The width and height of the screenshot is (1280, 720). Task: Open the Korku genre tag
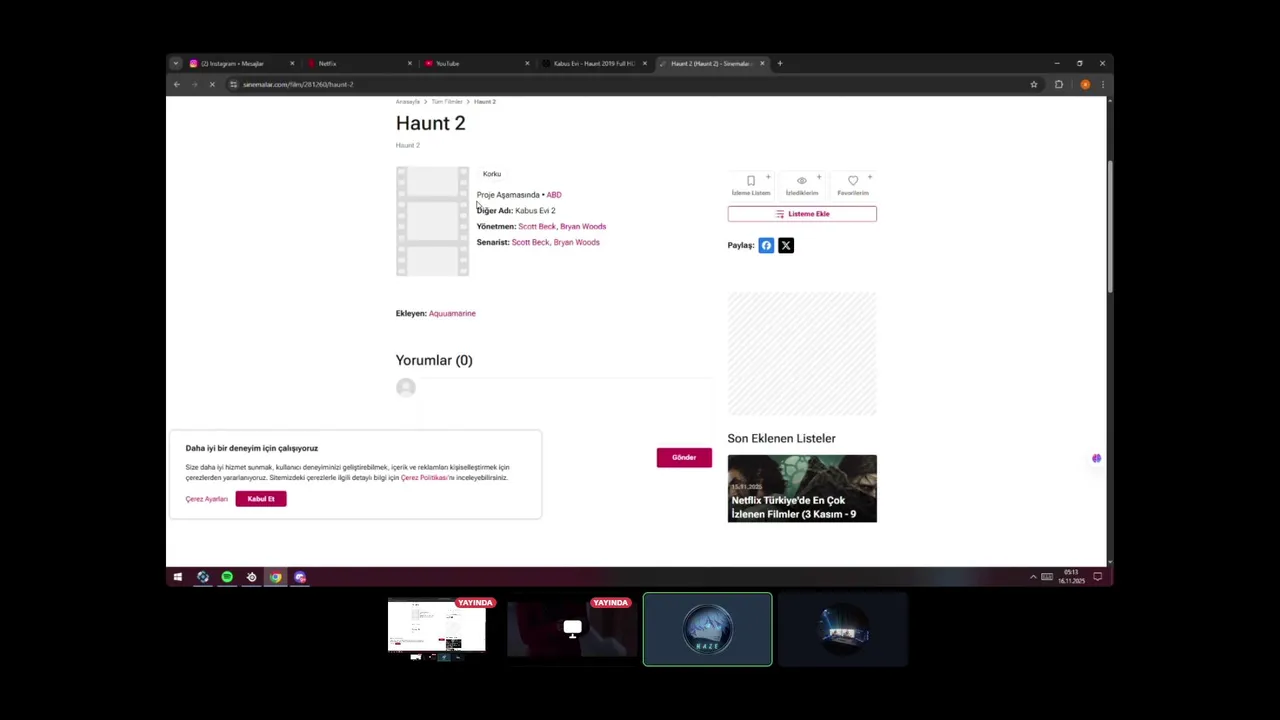coord(492,174)
